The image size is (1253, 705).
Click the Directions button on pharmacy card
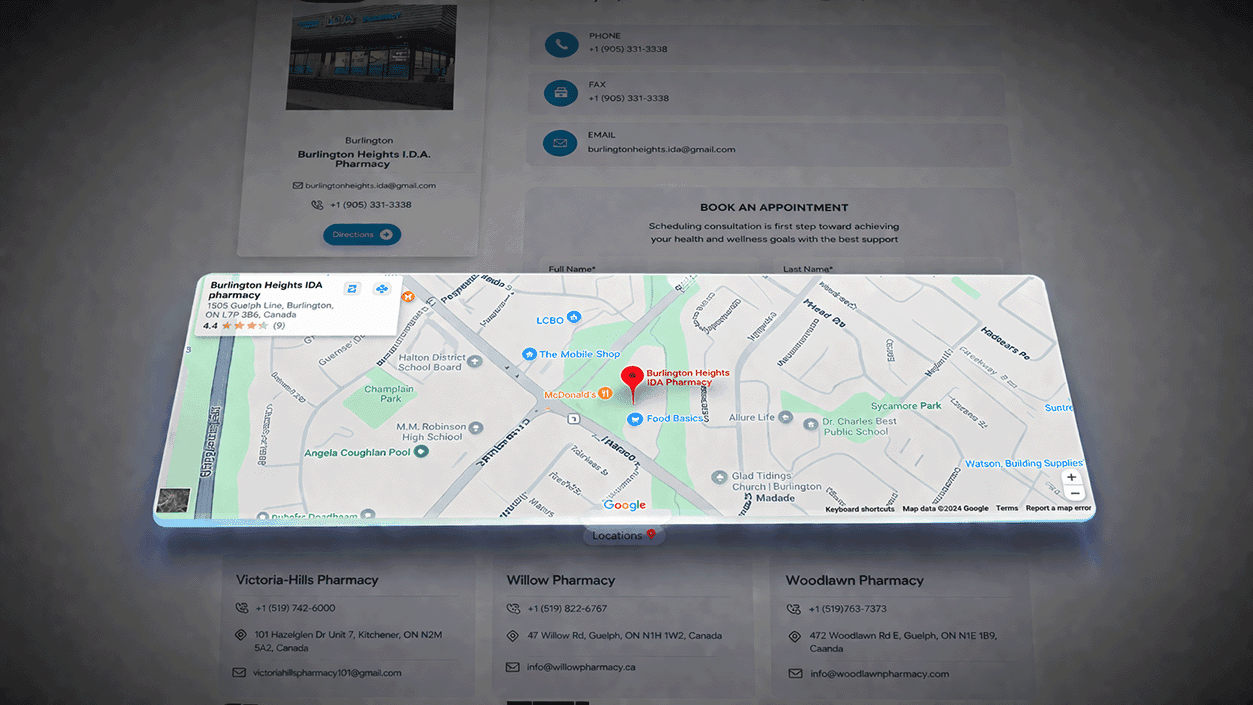pyautogui.click(x=362, y=235)
